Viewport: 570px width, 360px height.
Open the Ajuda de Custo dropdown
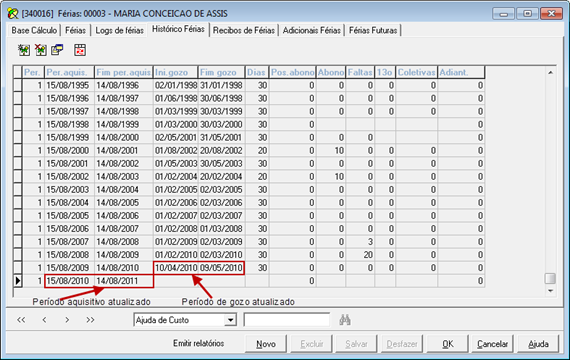coord(230,320)
